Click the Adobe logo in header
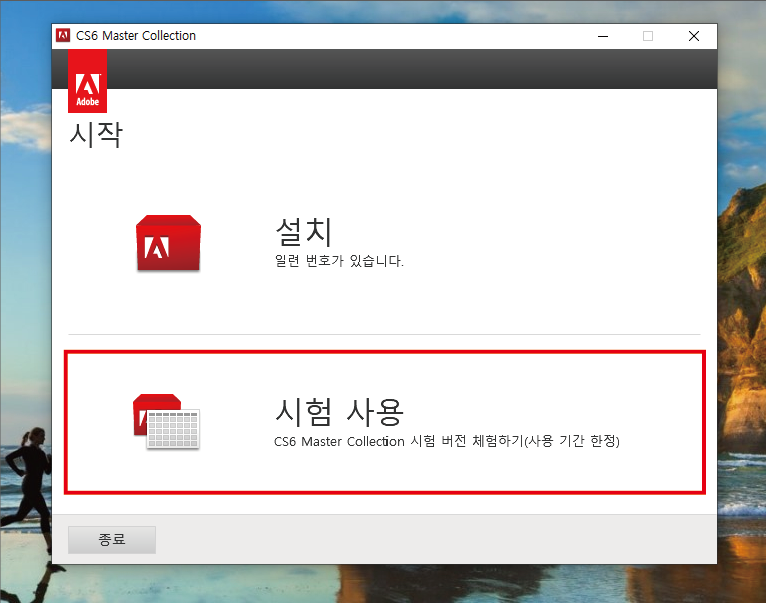This screenshot has width=766, height=603. click(x=87, y=81)
